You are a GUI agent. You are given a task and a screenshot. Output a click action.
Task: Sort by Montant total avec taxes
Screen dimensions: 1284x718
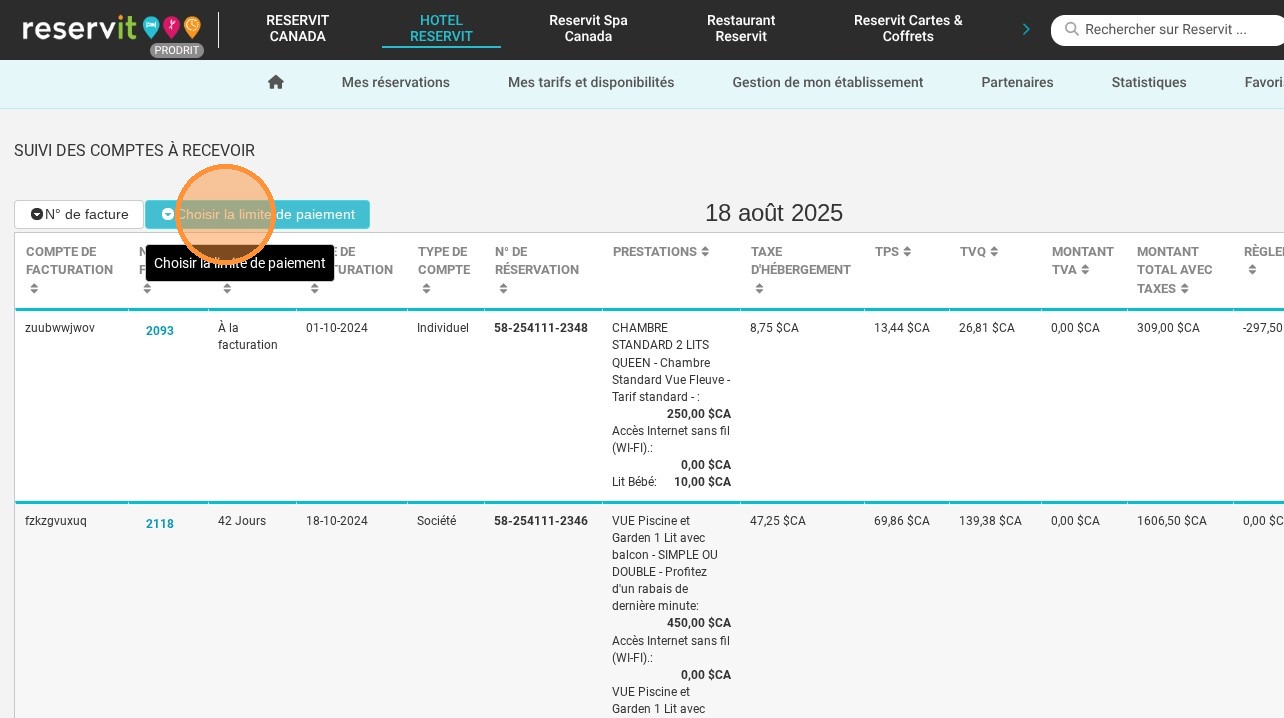1184,289
